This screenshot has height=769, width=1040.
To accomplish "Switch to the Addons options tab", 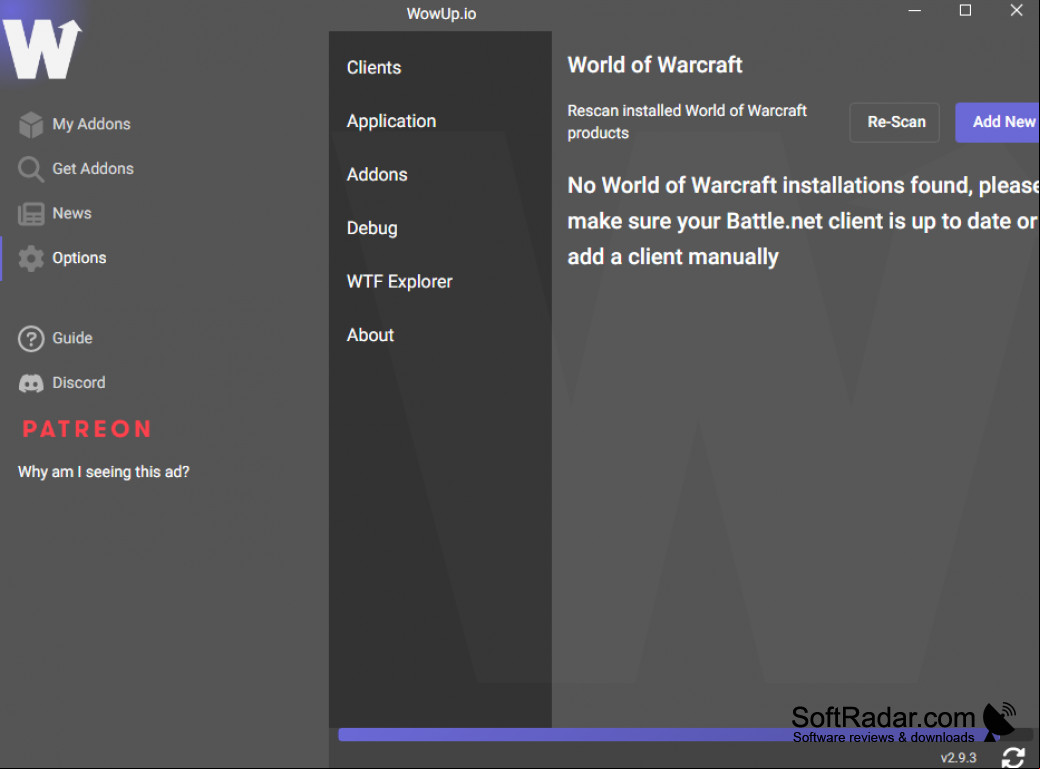I will (x=377, y=175).
